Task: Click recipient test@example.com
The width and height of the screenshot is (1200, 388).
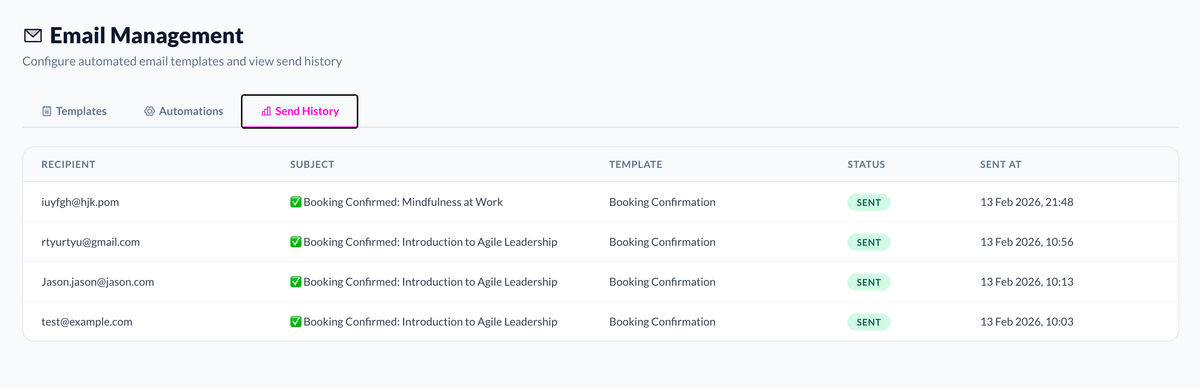Action: [x=87, y=322]
